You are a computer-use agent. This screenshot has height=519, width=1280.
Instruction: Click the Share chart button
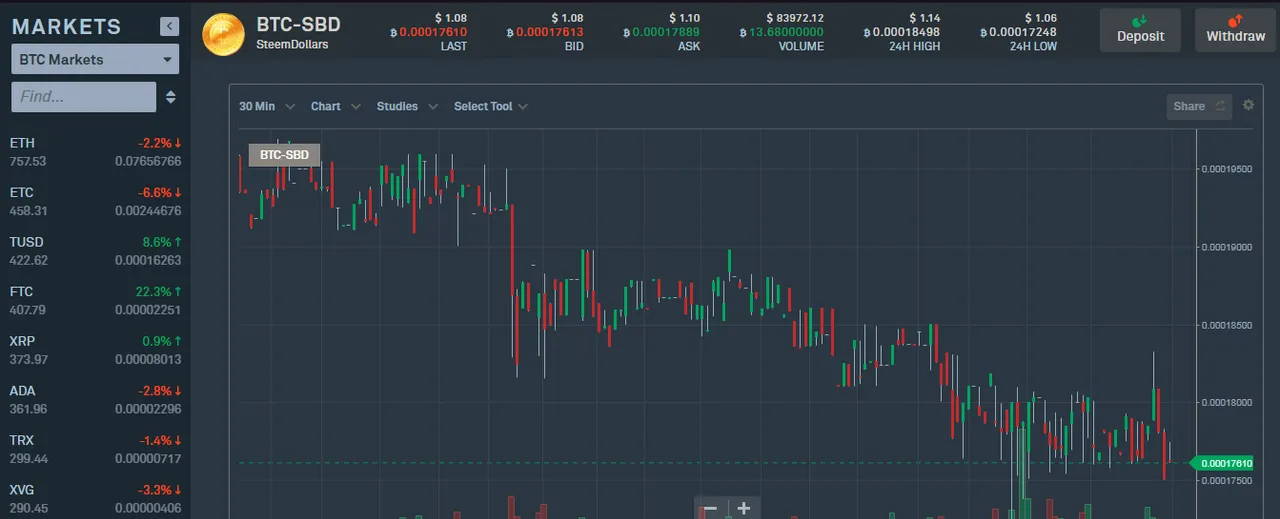(1199, 106)
